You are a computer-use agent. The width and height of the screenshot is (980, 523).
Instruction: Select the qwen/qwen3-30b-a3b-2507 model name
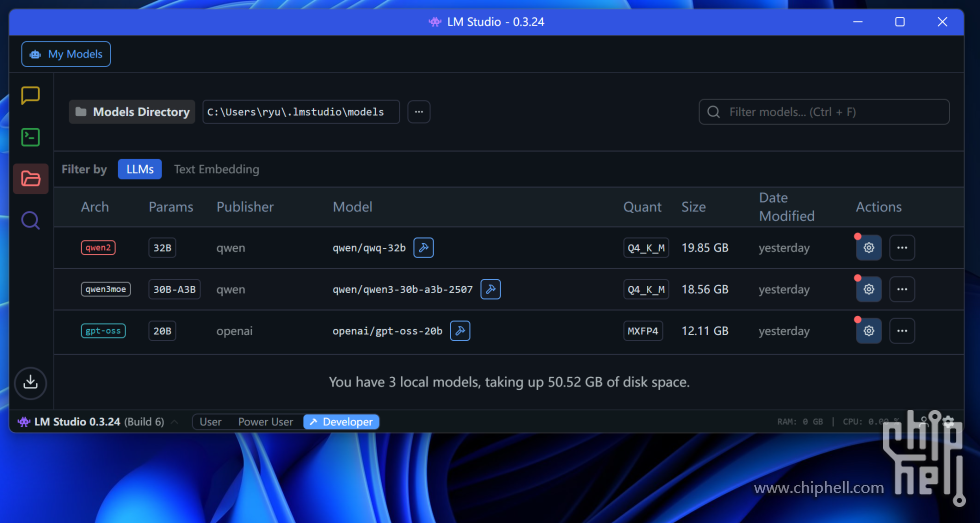[402, 289]
